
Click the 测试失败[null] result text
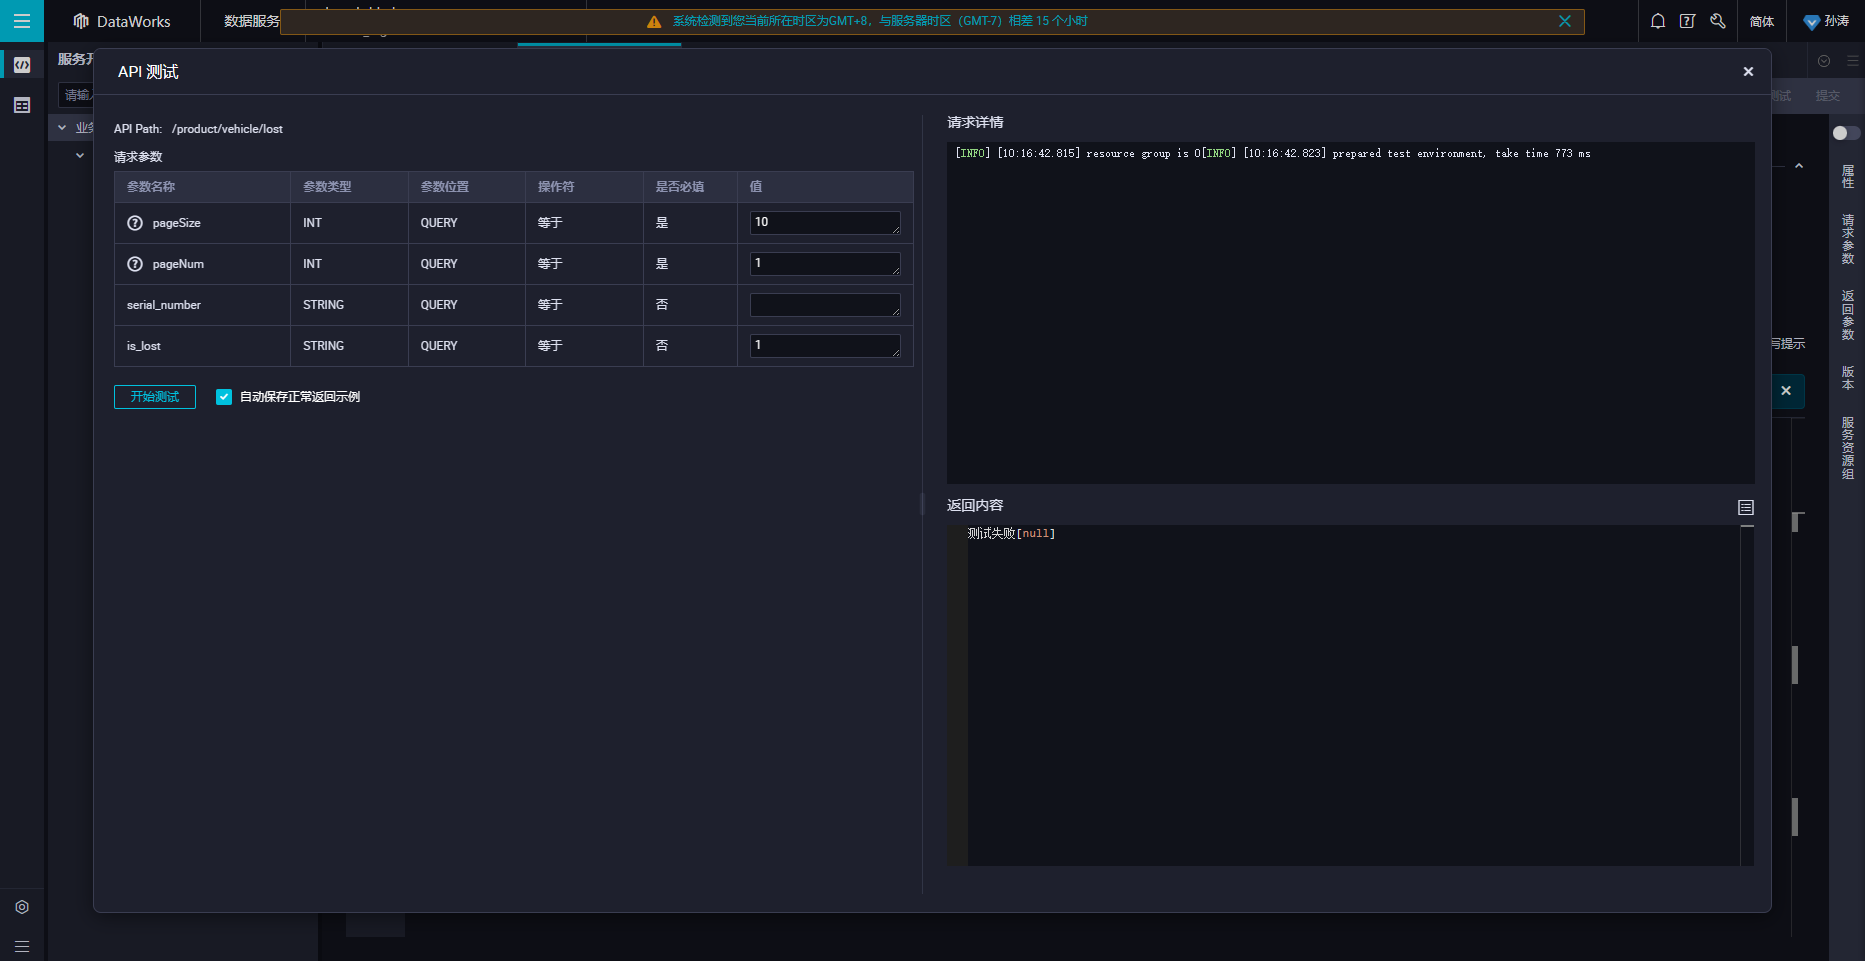[1011, 534]
